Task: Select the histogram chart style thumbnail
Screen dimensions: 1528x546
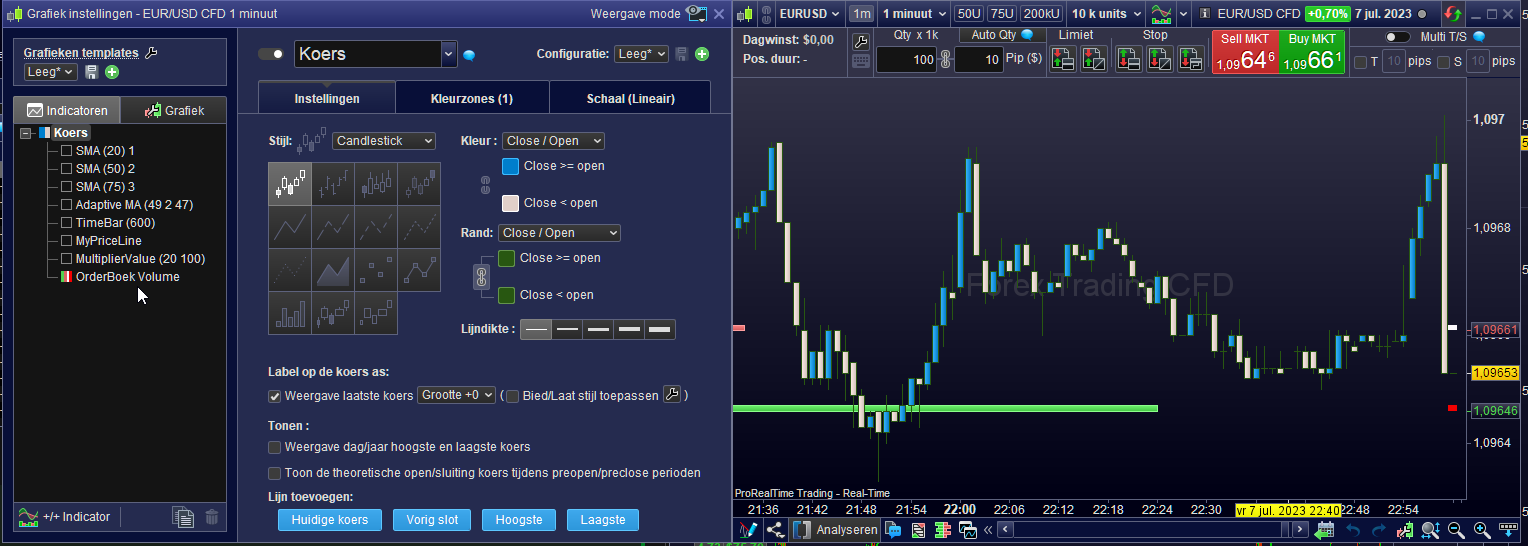Action: click(x=290, y=313)
